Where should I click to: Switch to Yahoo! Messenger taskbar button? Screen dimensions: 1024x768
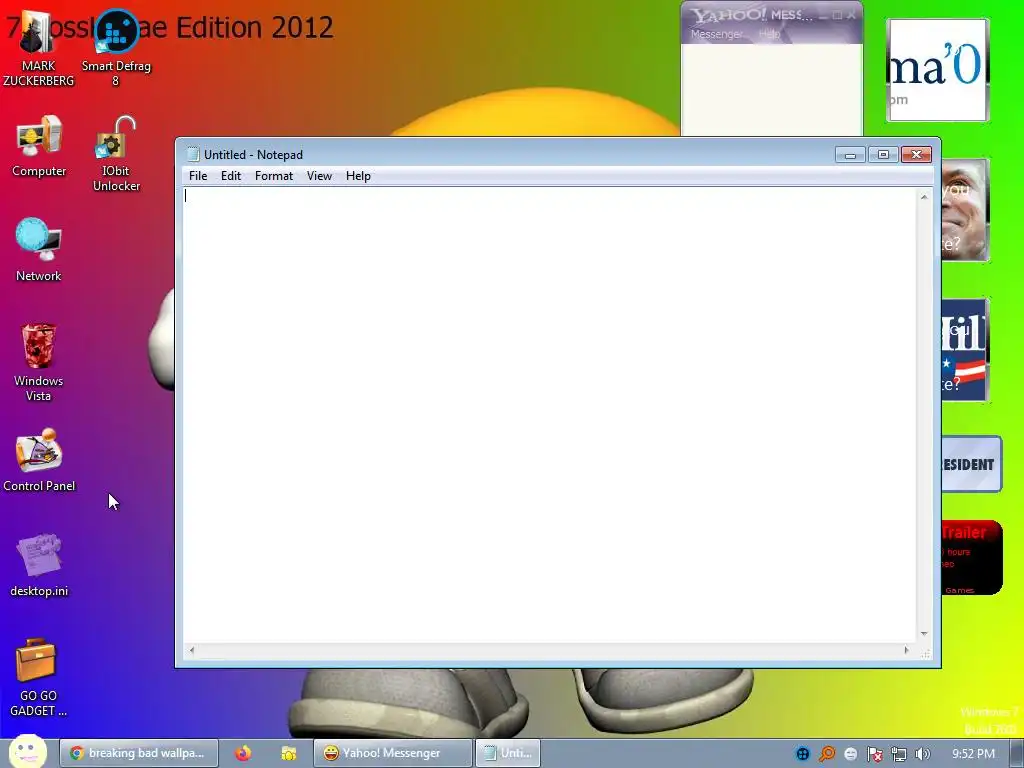point(392,753)
